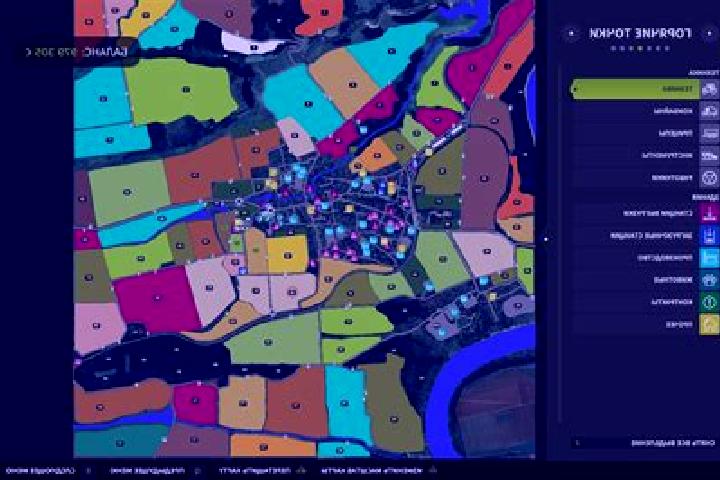This screenshot has height=480, width=720.
Task: Click the large magenta field on the map
Action: point(156,299)
